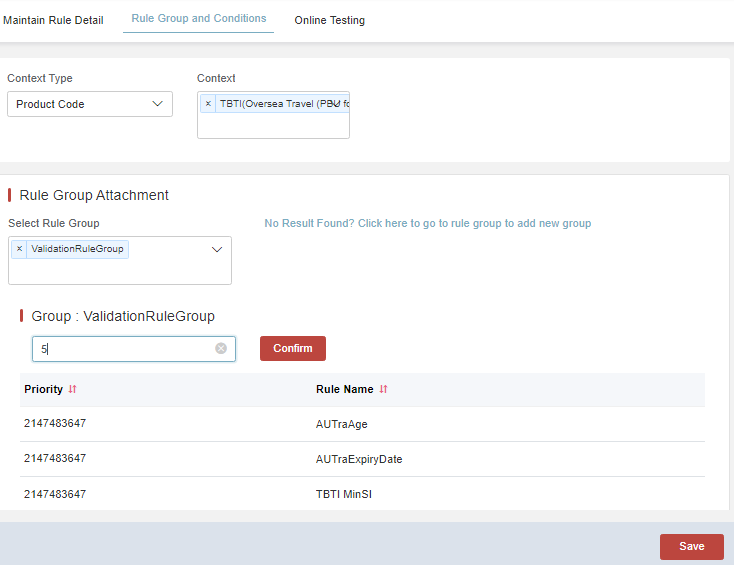Click the ValidationRuleGroup tag label
Screen dimensions: 734x565
[77, 249]
